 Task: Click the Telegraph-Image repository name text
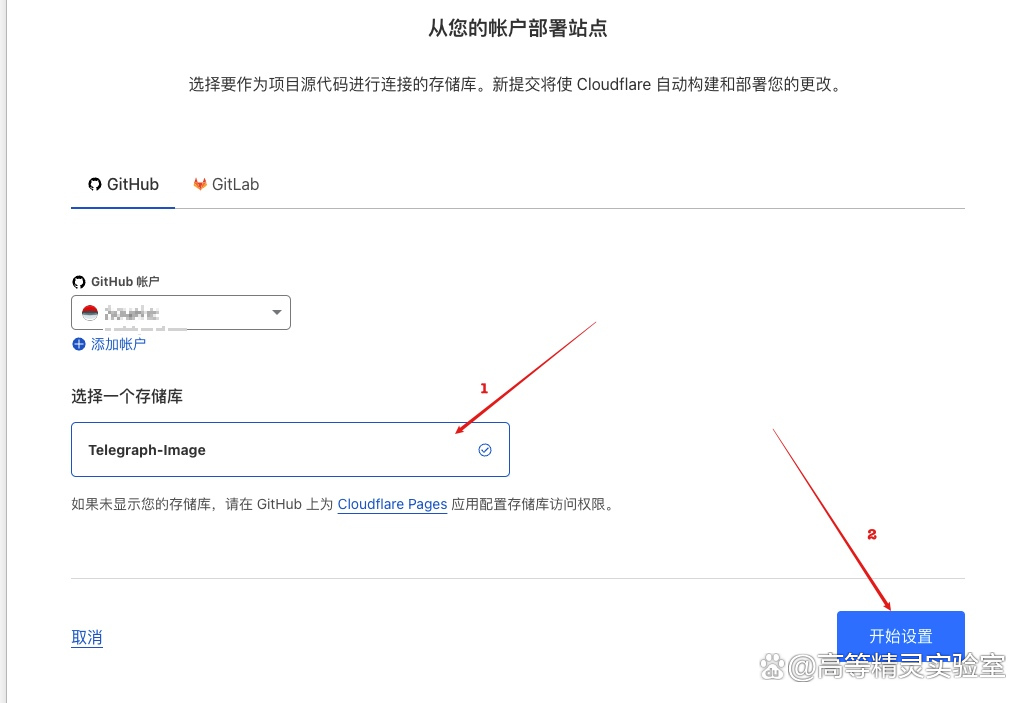point(147,450)
